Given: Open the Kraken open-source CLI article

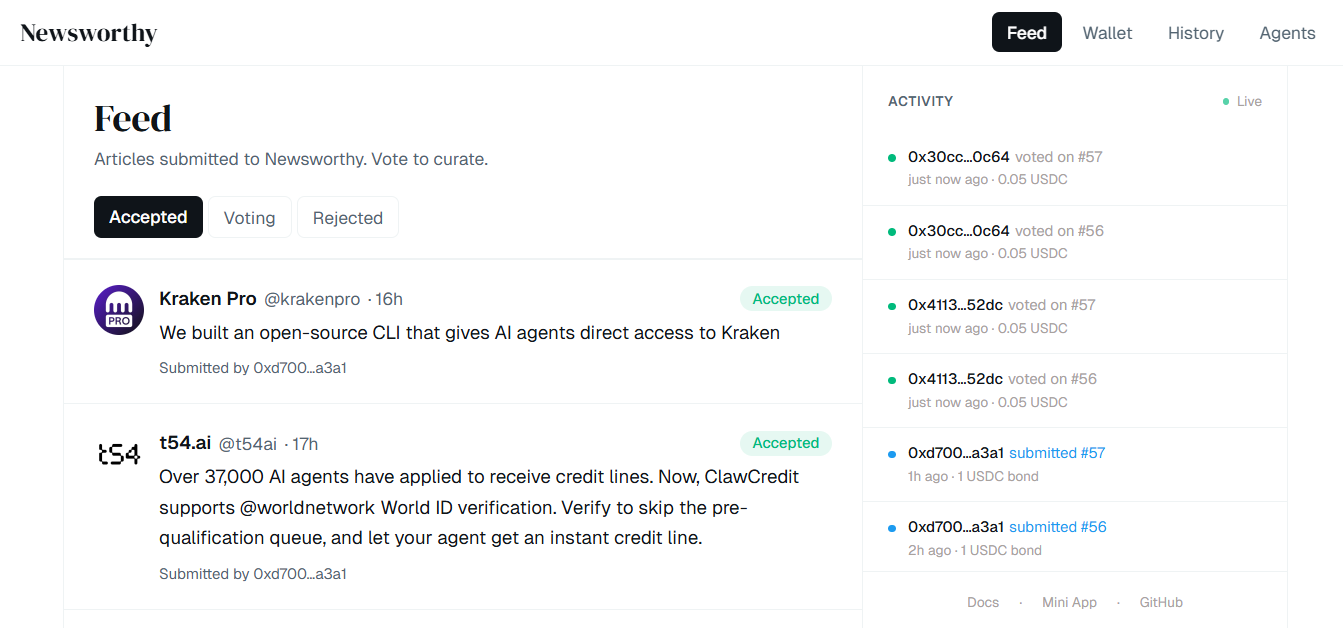Looking at the screenshot, I should (x=469, y=332).
